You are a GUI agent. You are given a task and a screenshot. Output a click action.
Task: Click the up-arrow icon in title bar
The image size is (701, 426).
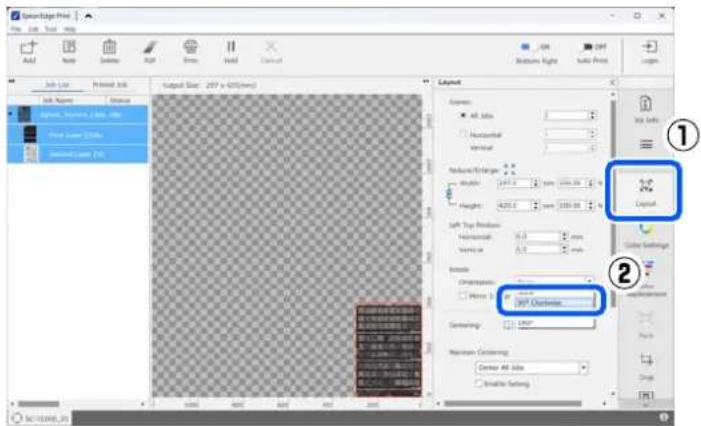click(x=88, y=16)
